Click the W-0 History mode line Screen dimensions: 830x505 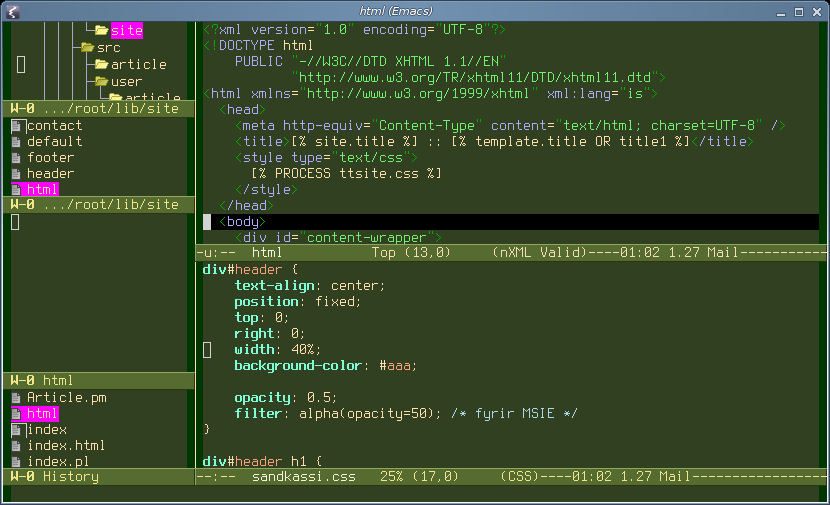click(x=99, y=476)
